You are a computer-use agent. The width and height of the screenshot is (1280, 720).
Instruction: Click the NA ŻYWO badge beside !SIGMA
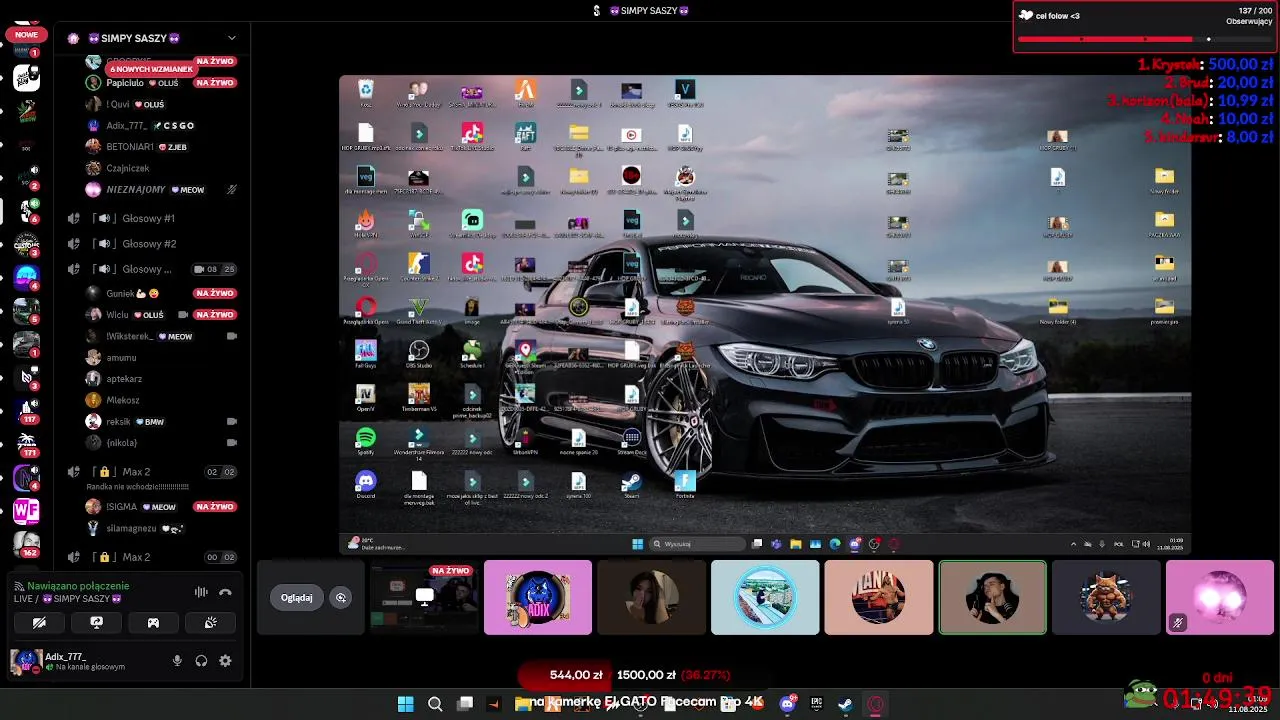point(214,506)
